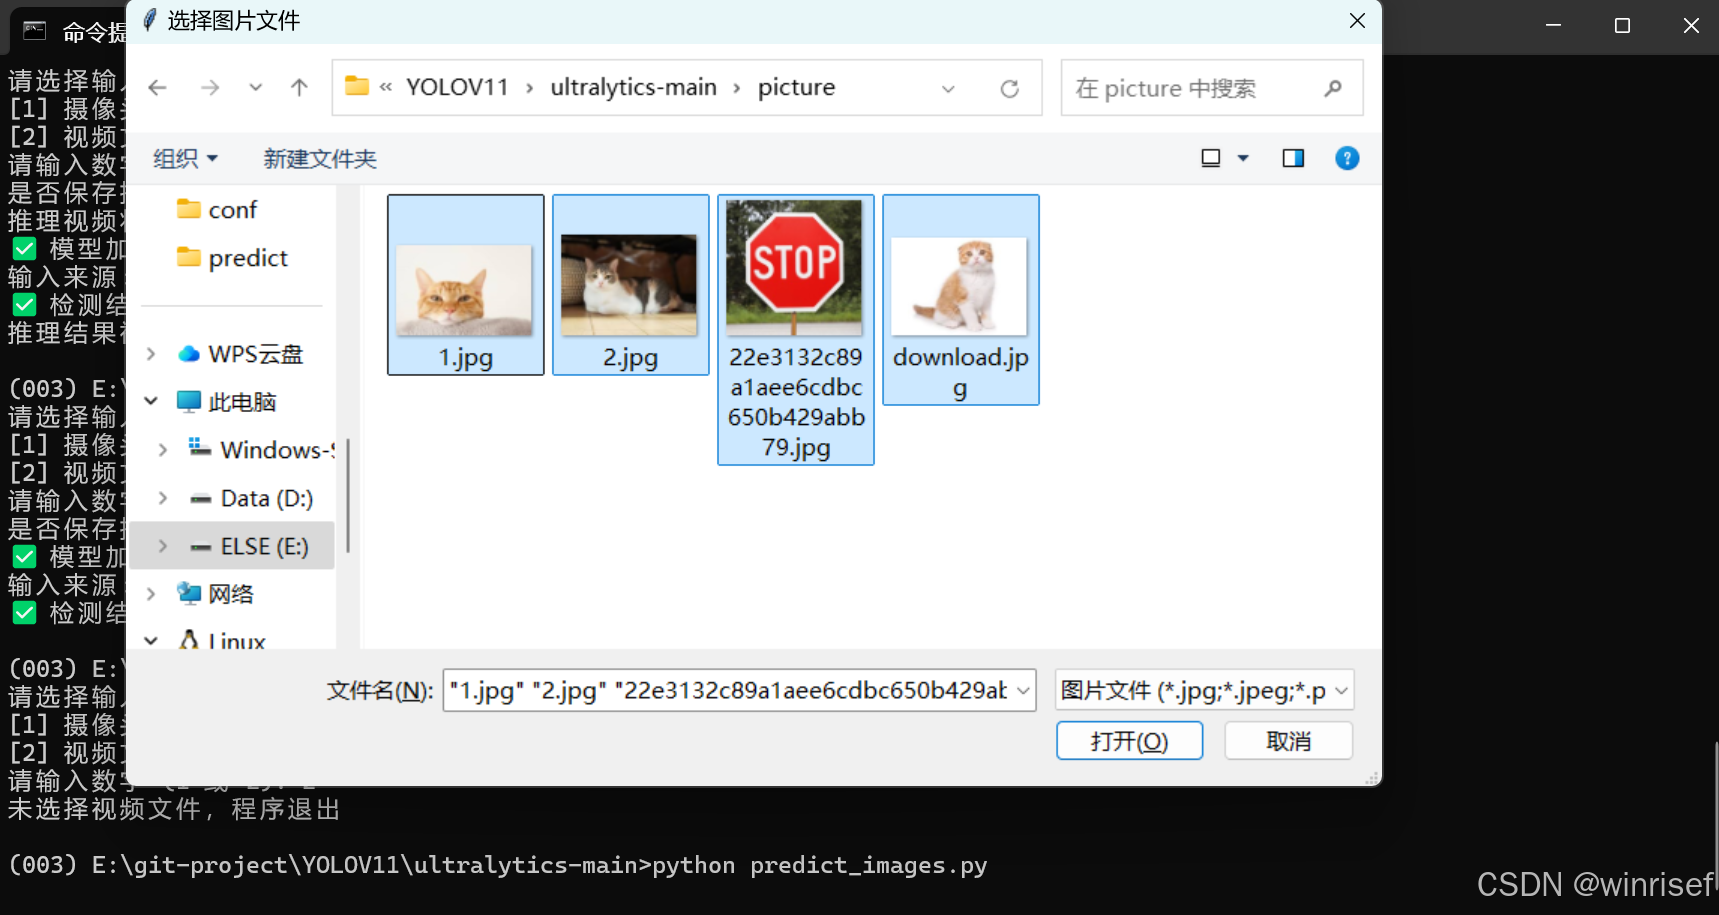Screen dimensions: 1719x915
Task: Click the search magnifier icon
Action: point(1333,88)
